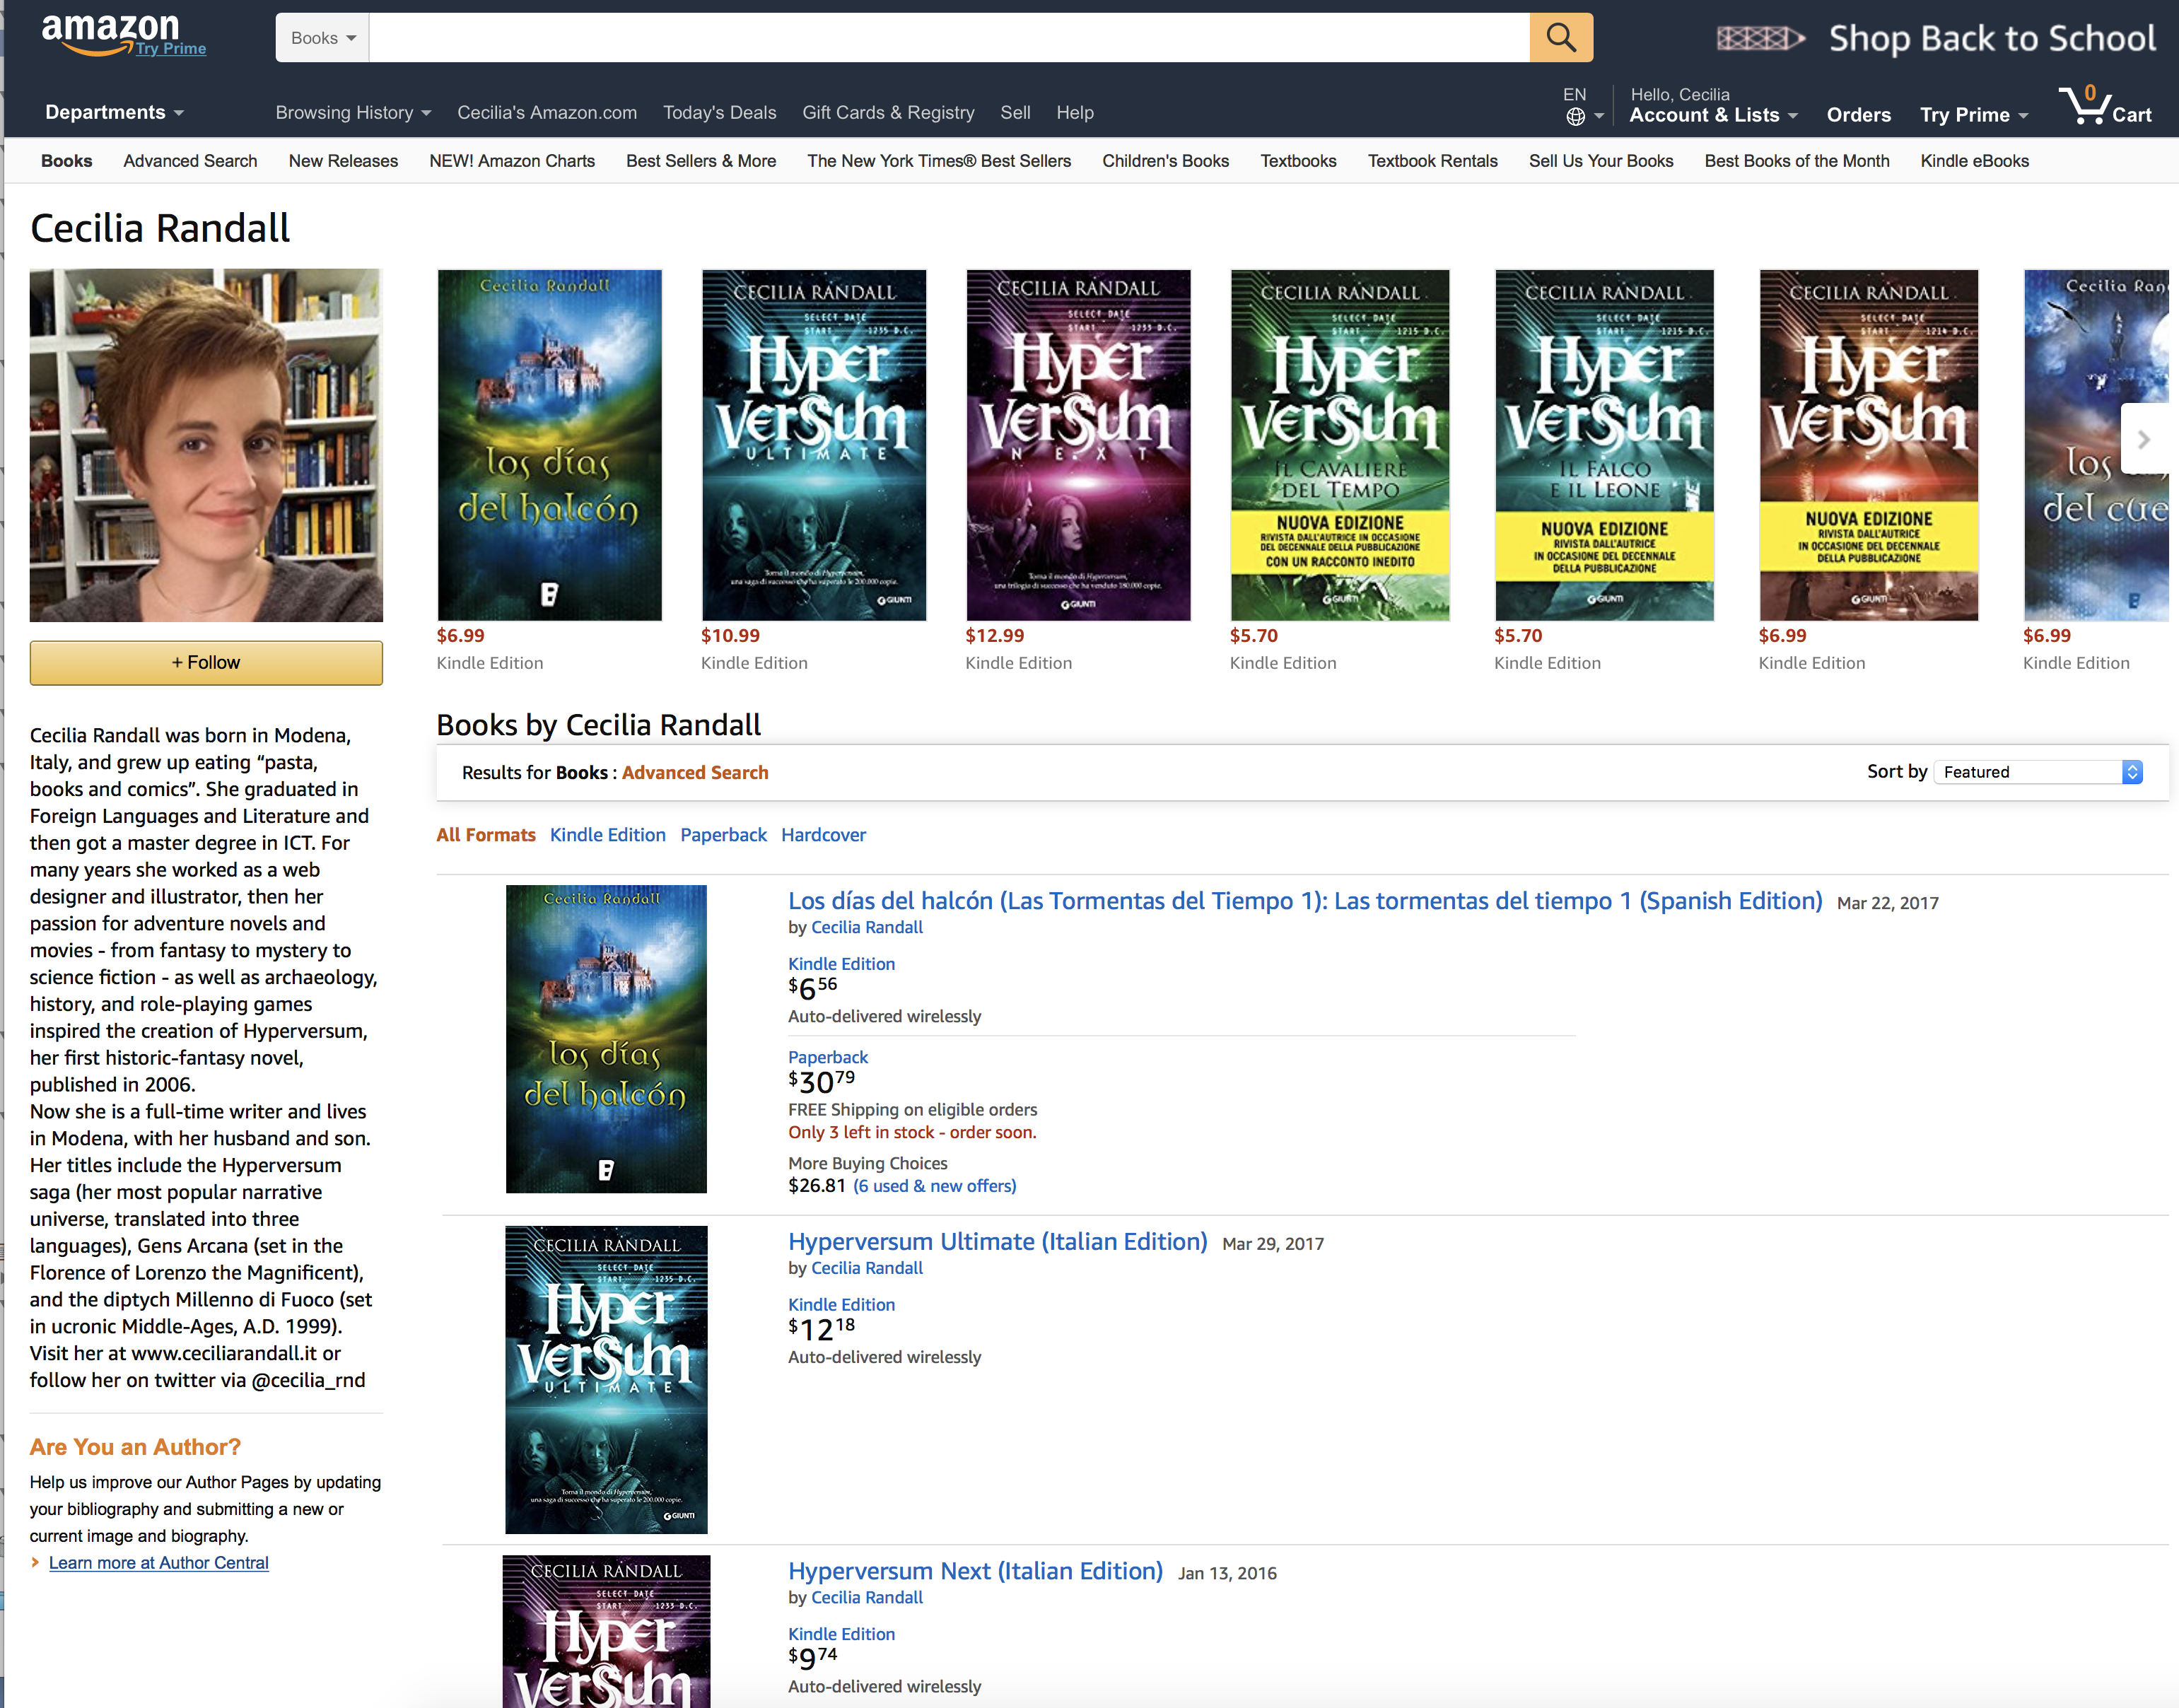The width and height of the screenshot is (2179, 1708).
Task: Click the + Follow button
Action: (206, 663)
